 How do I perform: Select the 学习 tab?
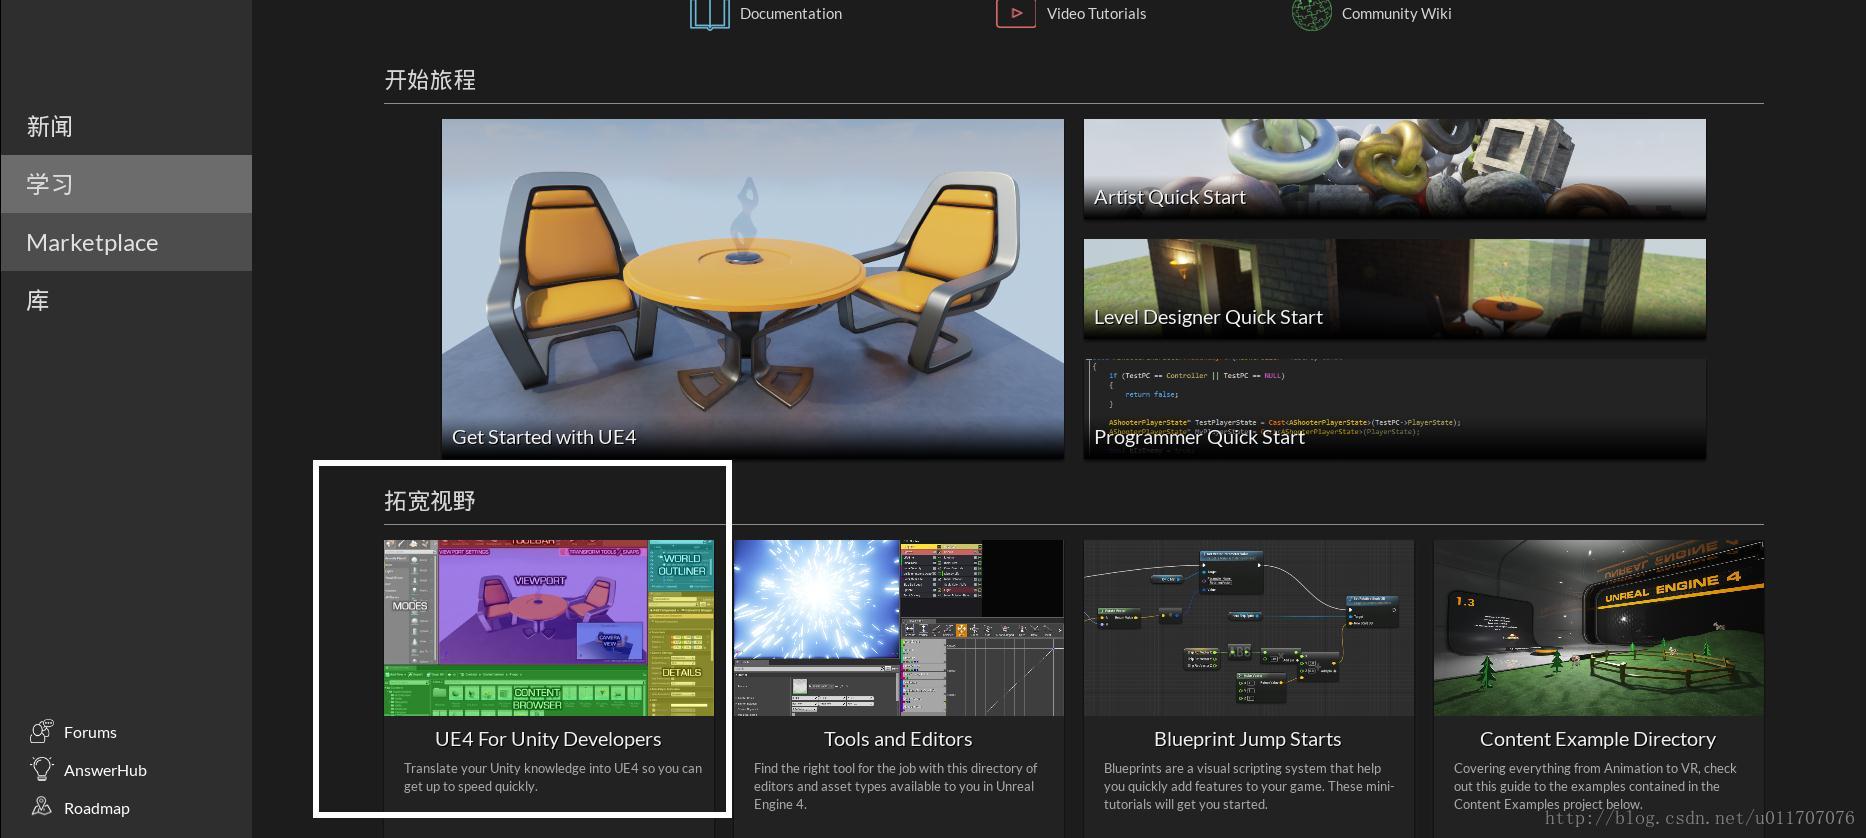coord(126,184)
